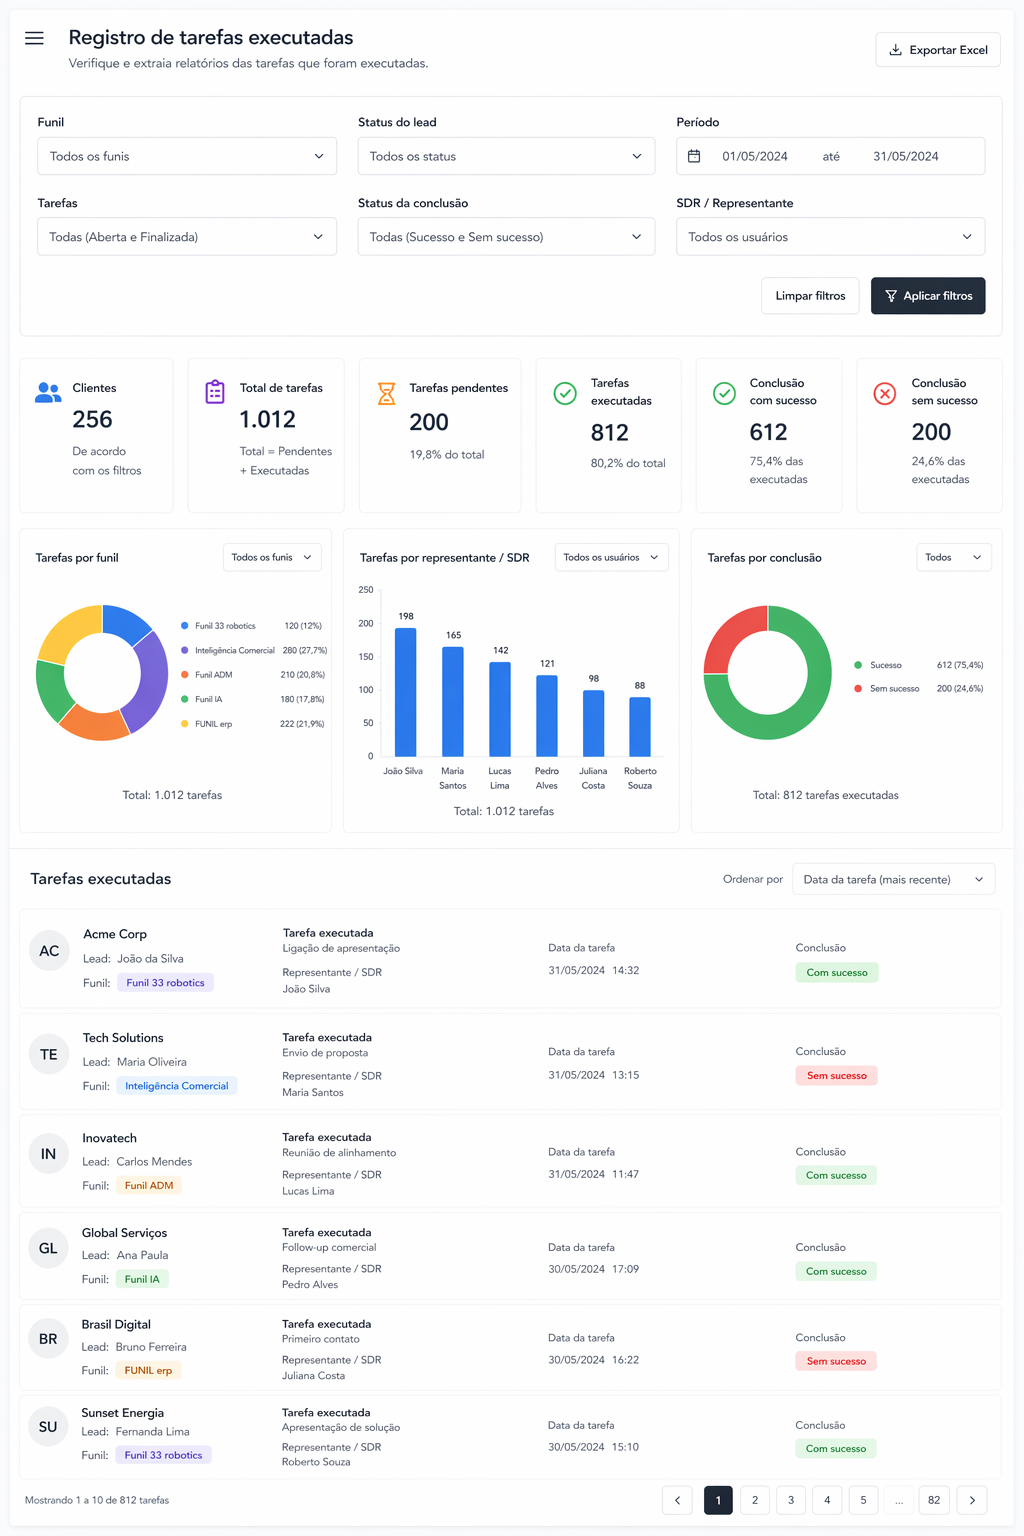Click the Limpar filtros button
The height and width of the screenshot is (1536, 1024).
pyautogui.click(x=810, y=296)
